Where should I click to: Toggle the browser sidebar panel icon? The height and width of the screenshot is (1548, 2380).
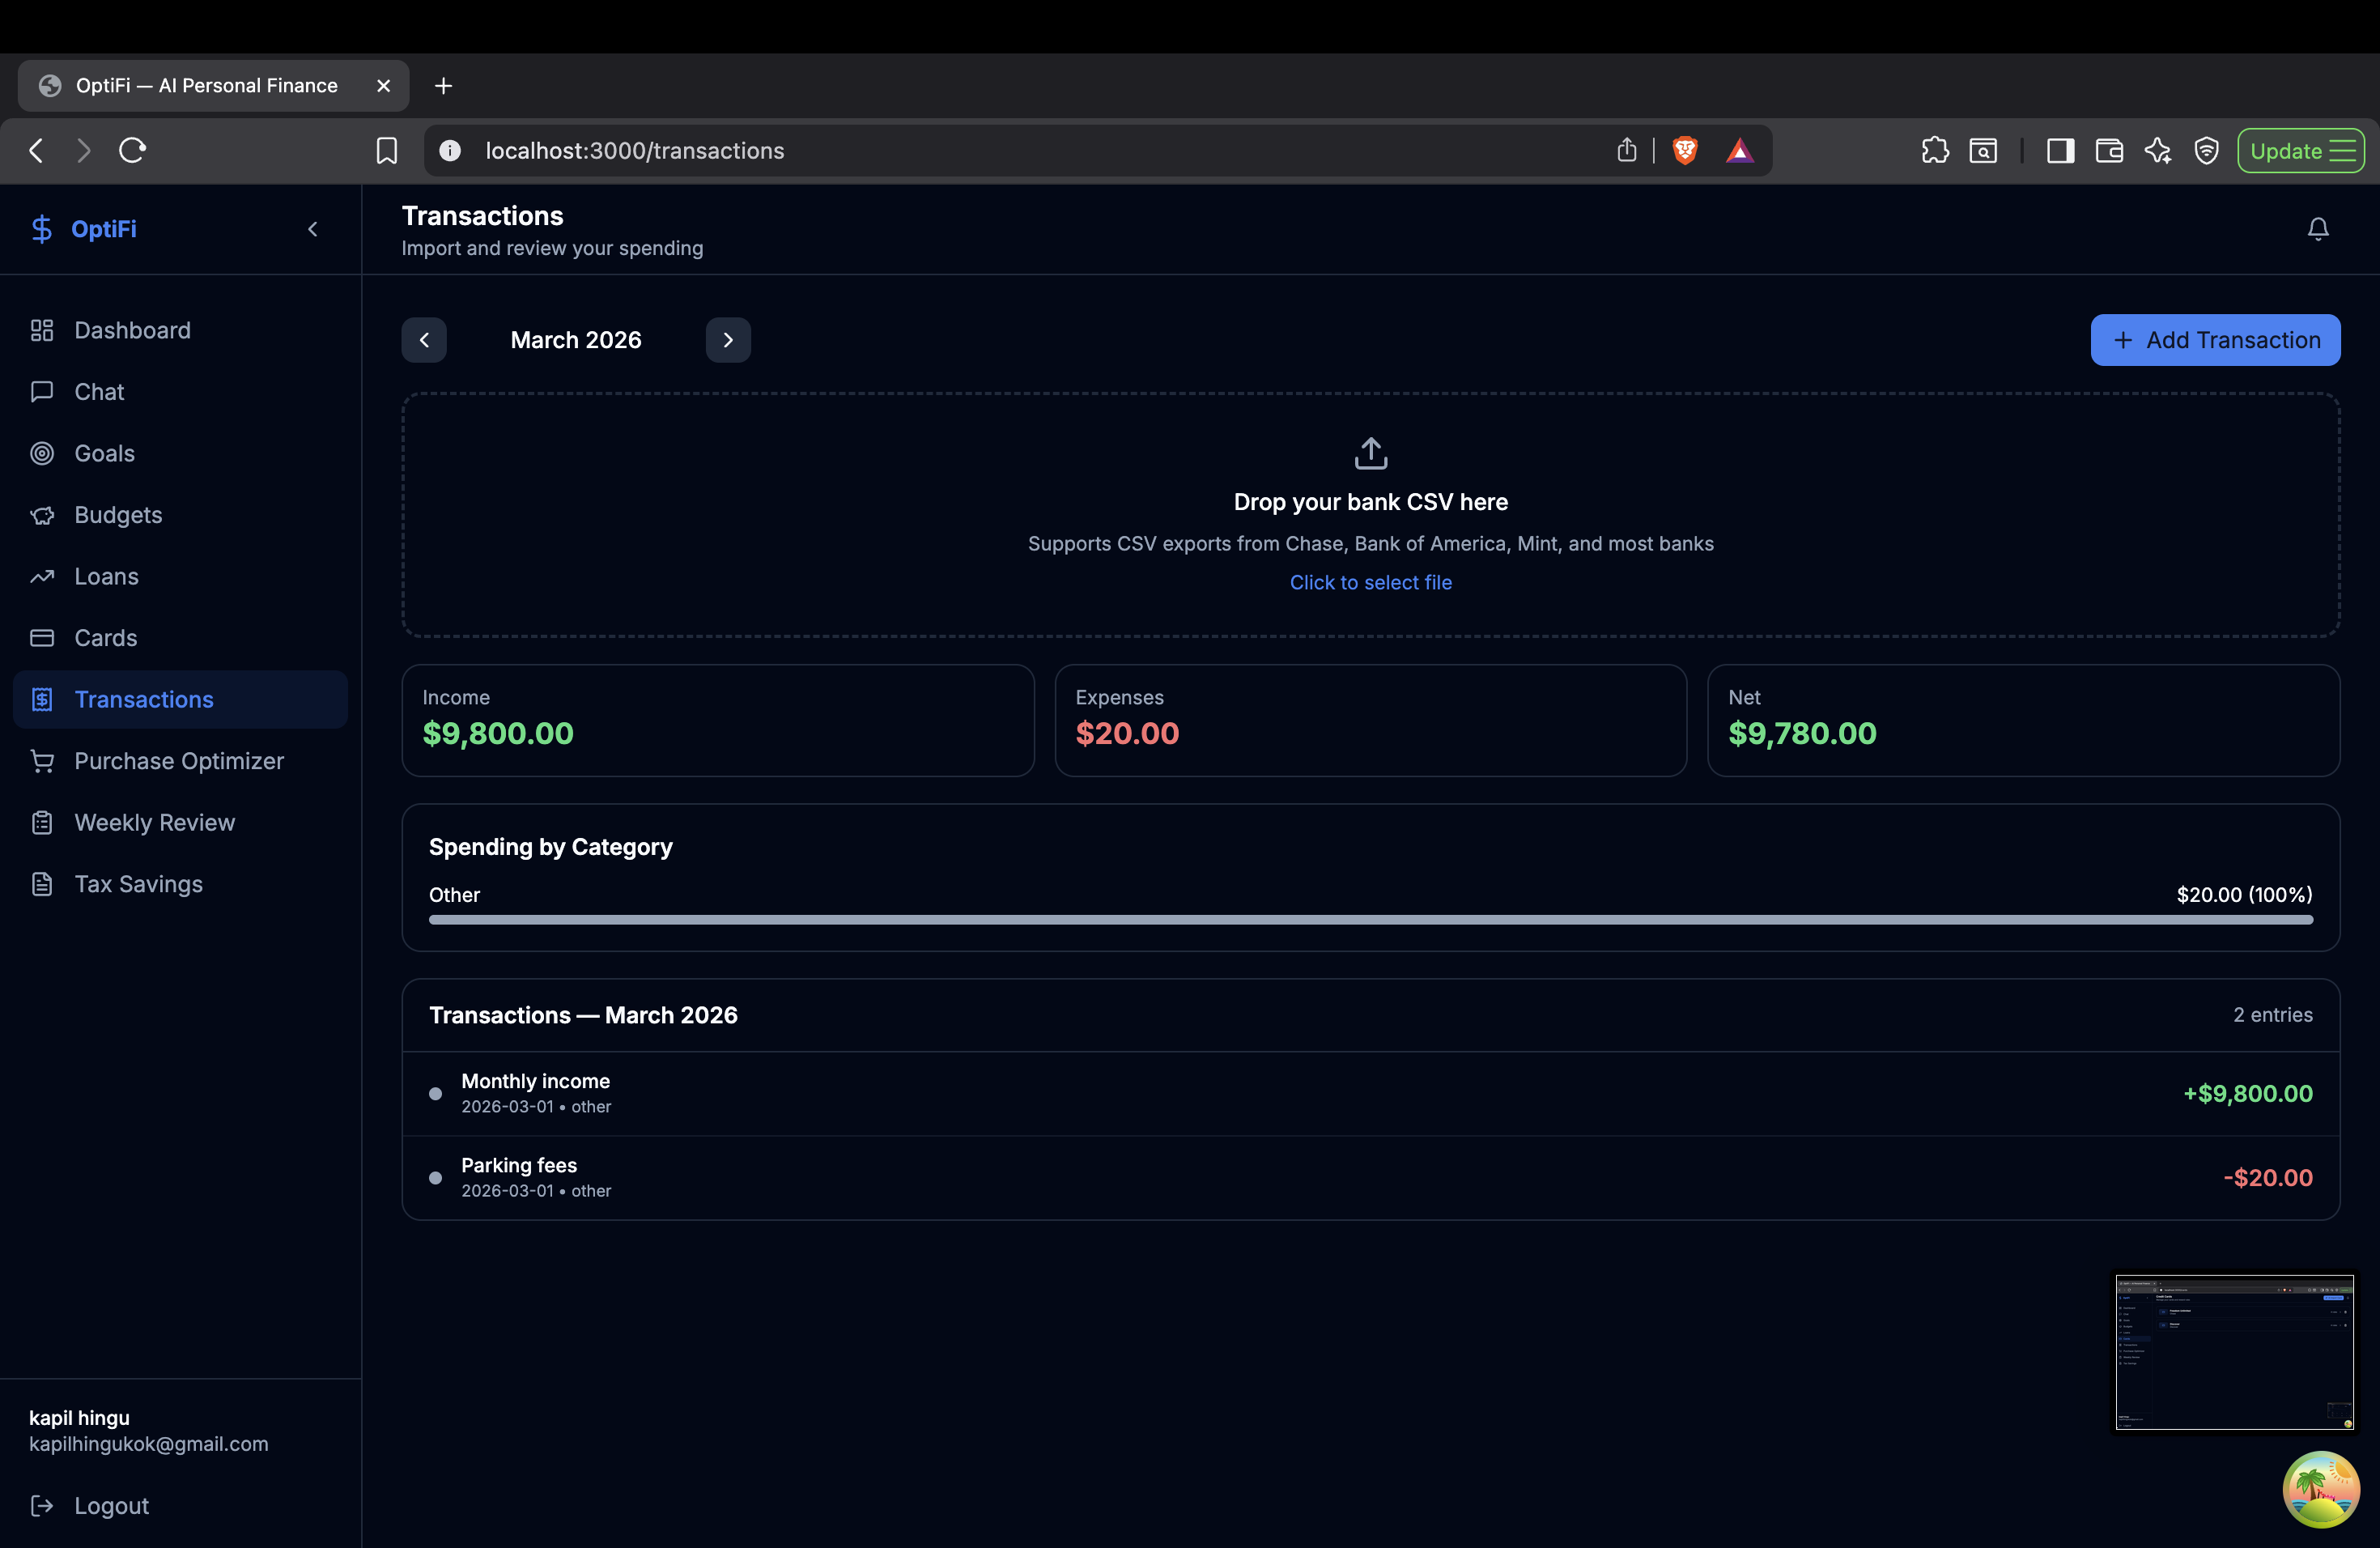2059,150
